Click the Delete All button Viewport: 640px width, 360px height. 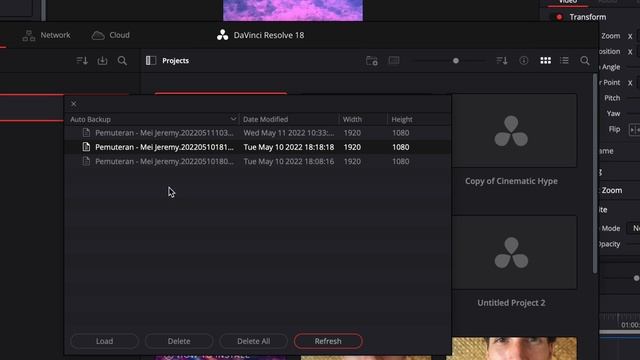click(253, 341)
